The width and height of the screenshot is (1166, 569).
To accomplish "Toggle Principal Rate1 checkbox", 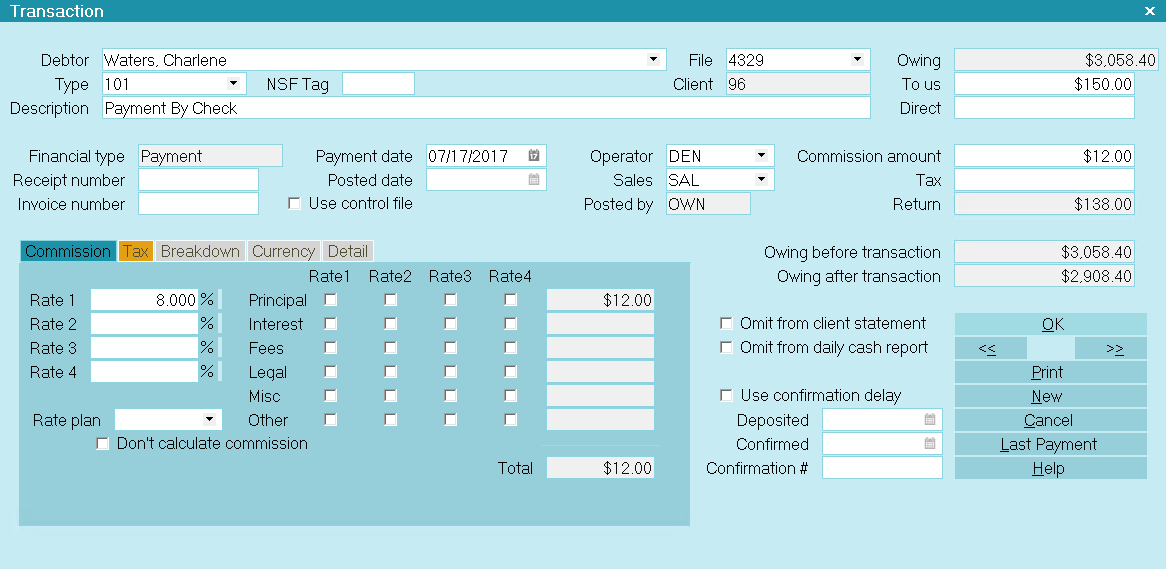I will coord(331,299).
